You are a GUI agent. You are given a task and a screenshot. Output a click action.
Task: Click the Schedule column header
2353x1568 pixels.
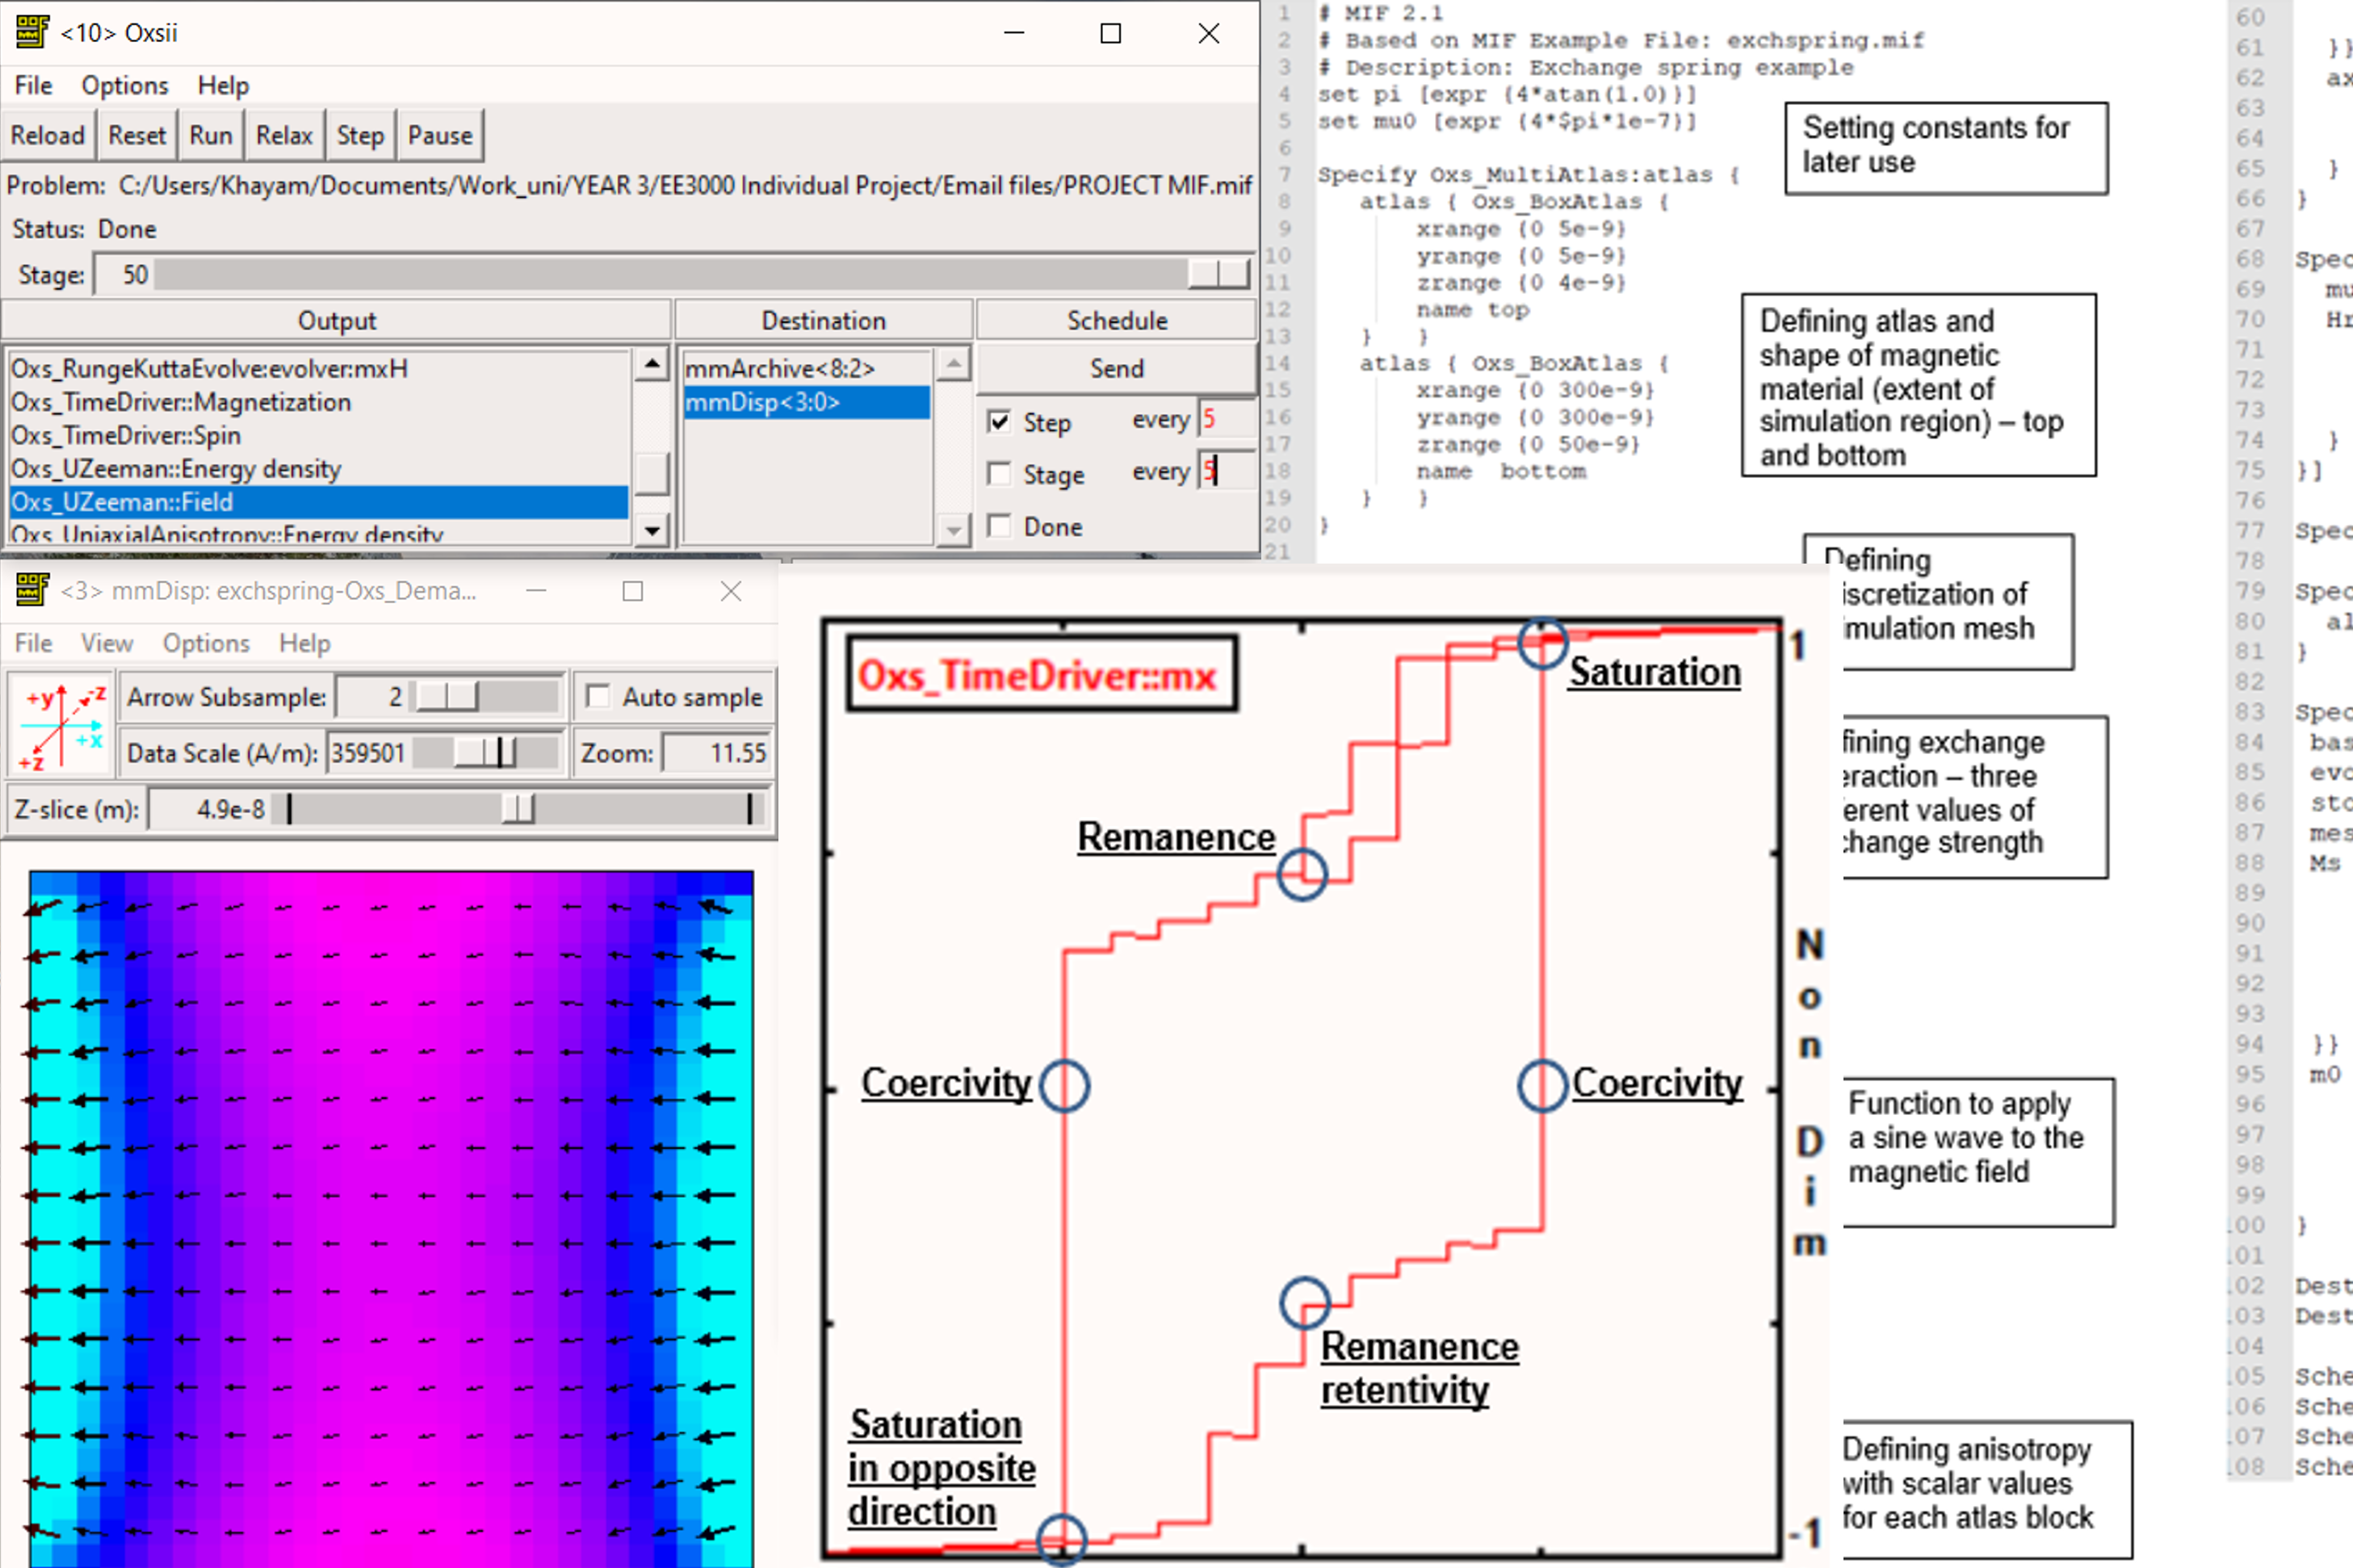1116,321
